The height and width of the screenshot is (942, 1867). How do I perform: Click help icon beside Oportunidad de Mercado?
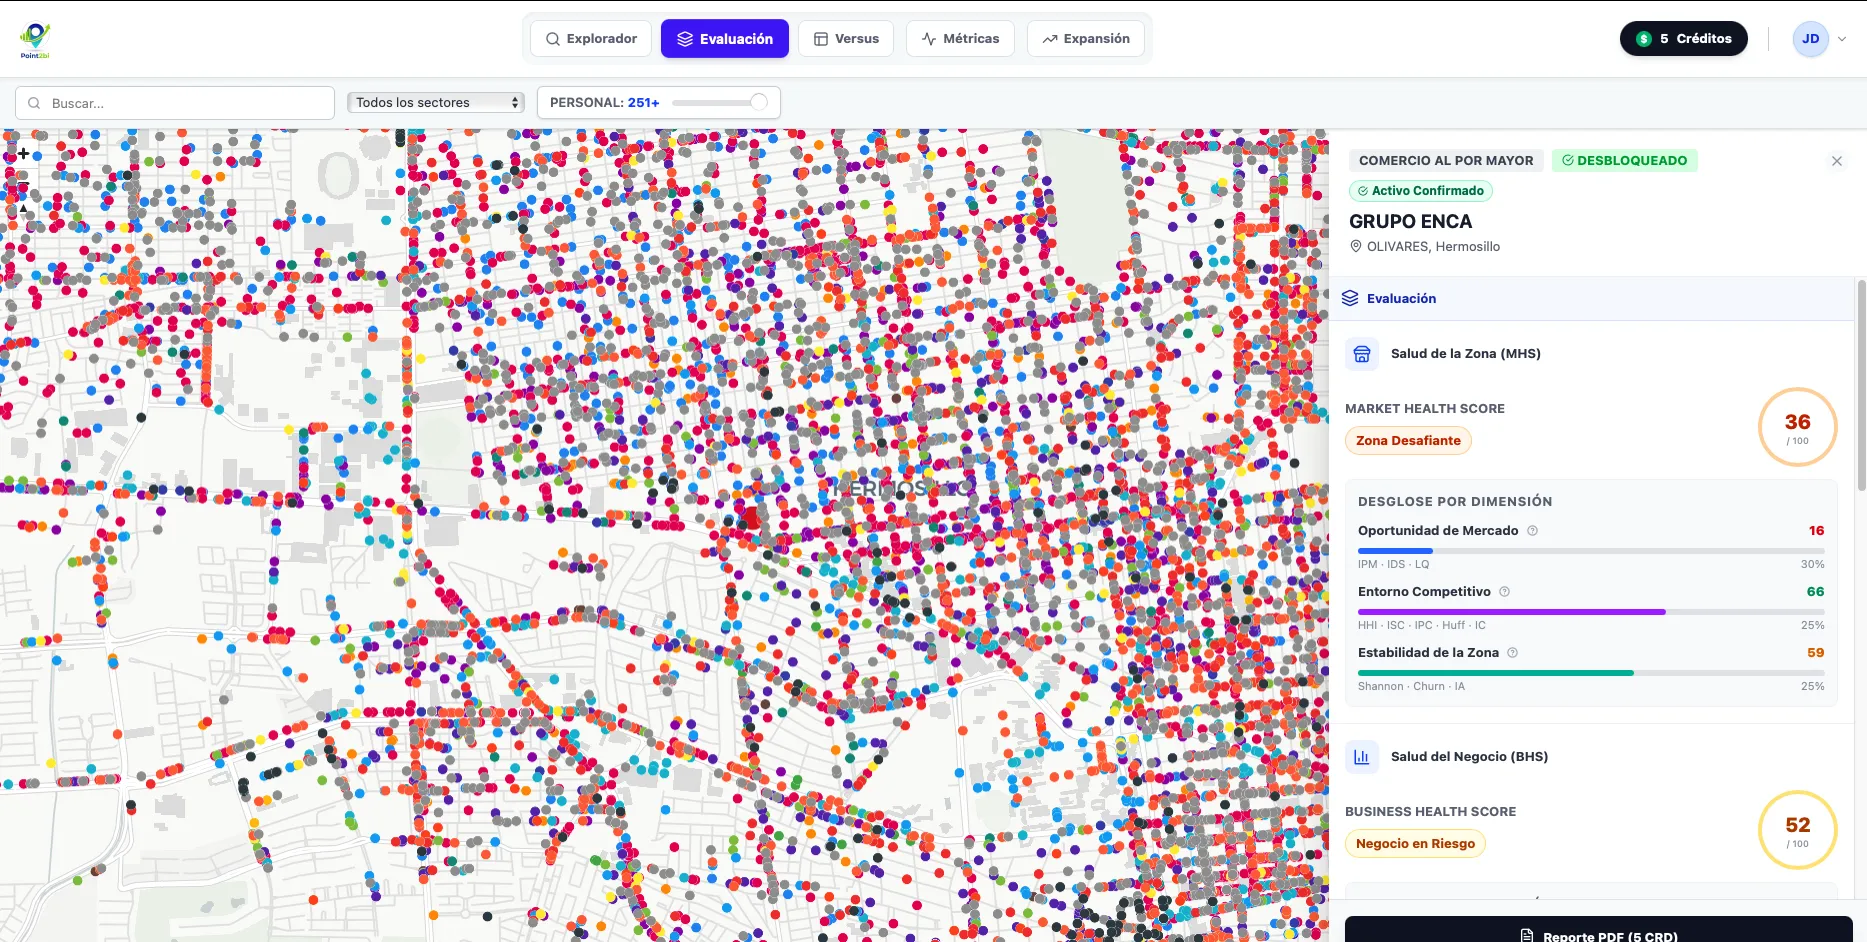[x=1532, y=531]
